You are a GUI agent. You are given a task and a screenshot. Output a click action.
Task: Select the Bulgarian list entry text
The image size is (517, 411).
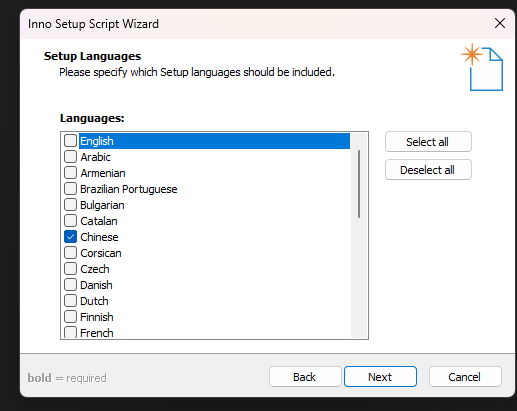click(x=102, y=205)
